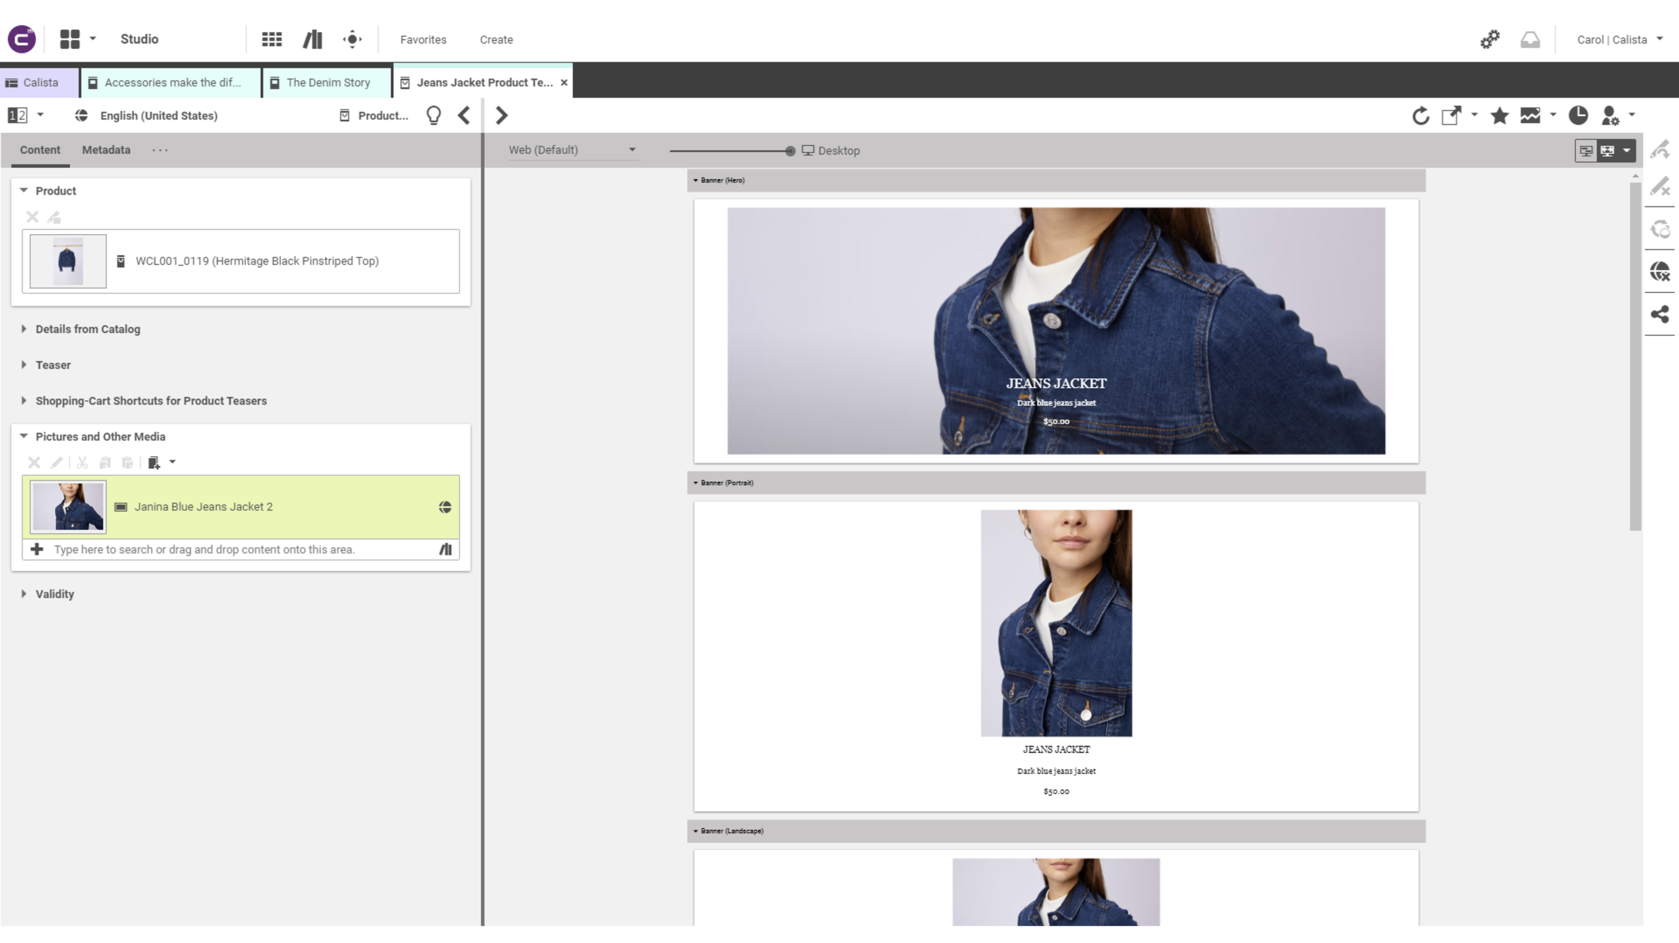1679x943 pixels.
Task: Click the share icon in right sidebar
Action: (x=1660, y=314)
